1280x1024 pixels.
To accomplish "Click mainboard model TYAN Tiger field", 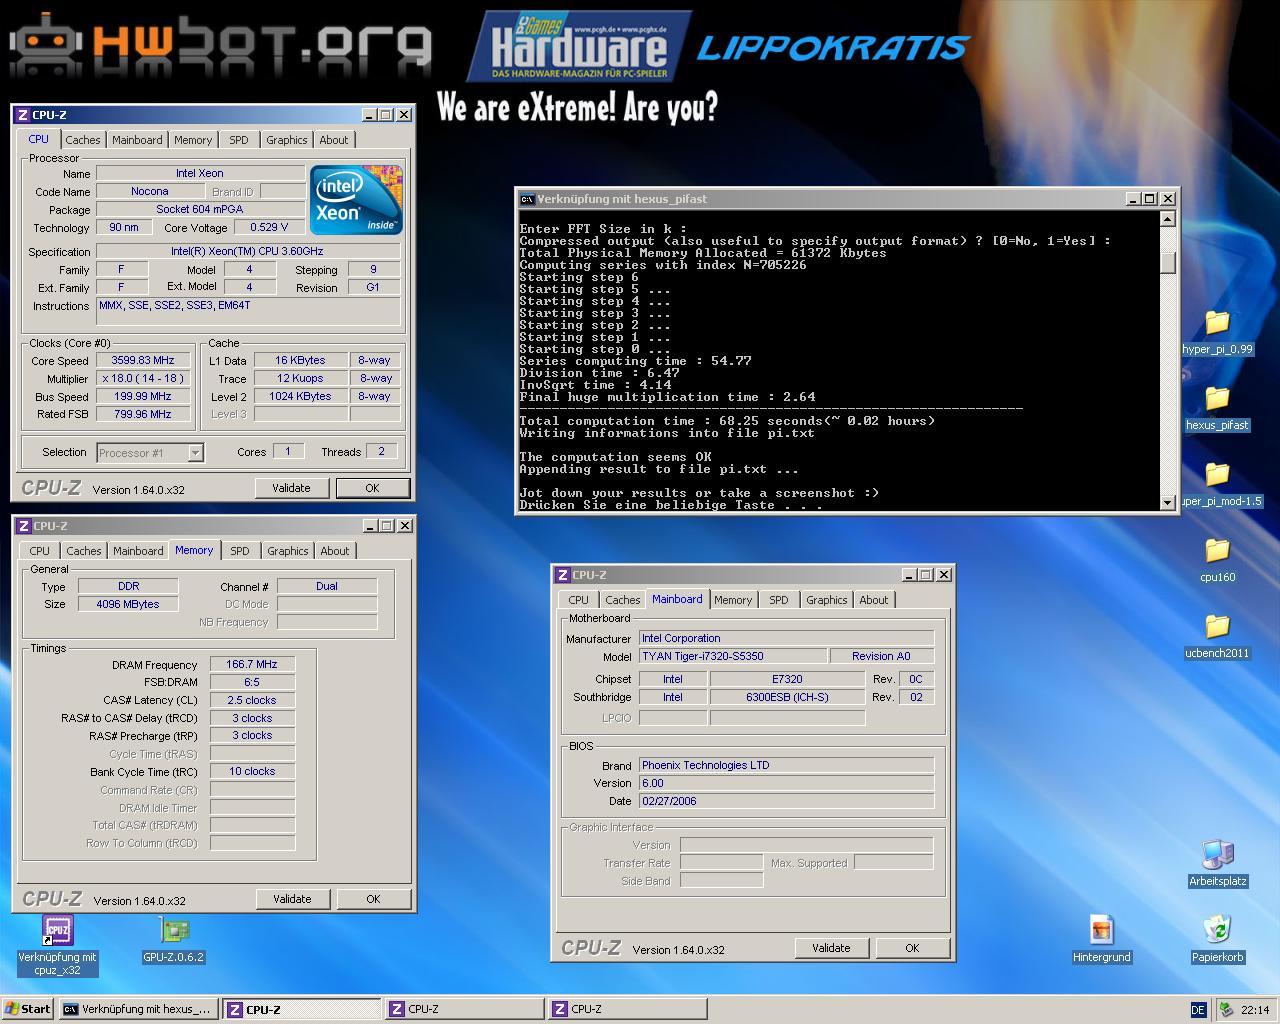I will [x=732, y=656].
